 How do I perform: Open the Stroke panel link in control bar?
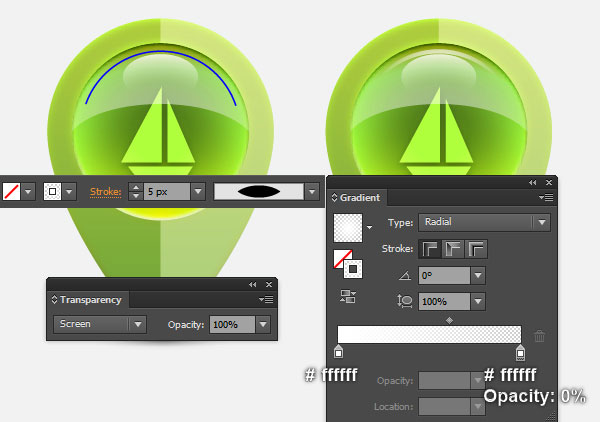106,192
